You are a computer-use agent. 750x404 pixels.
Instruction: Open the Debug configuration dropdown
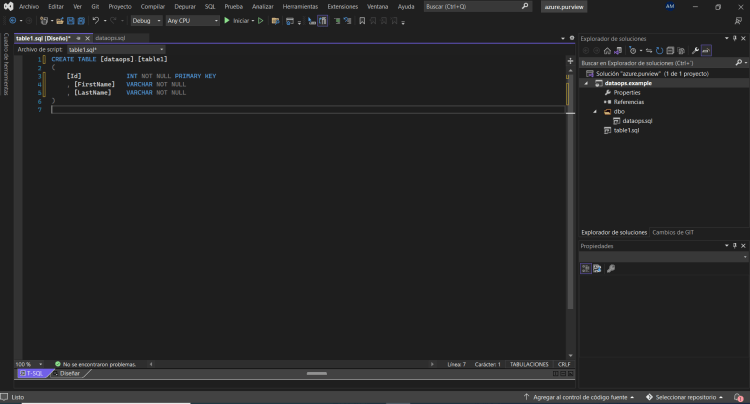[x=146, y=20]
